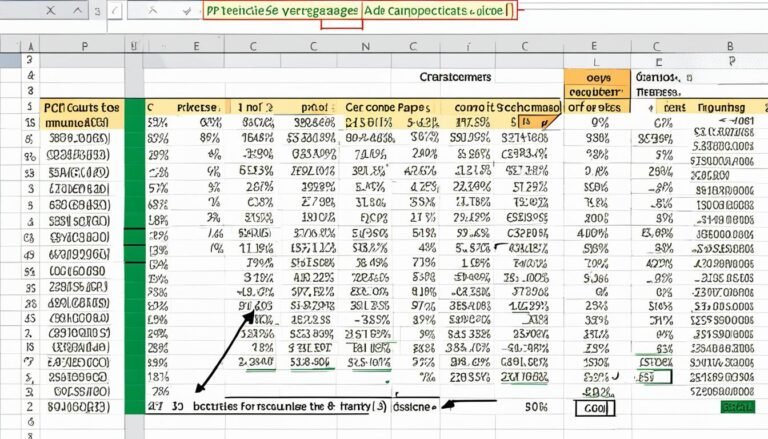Select the header cell 'Frgounhsg'
The height and width of the screenshot is (439, 768).
pos(721,107)
